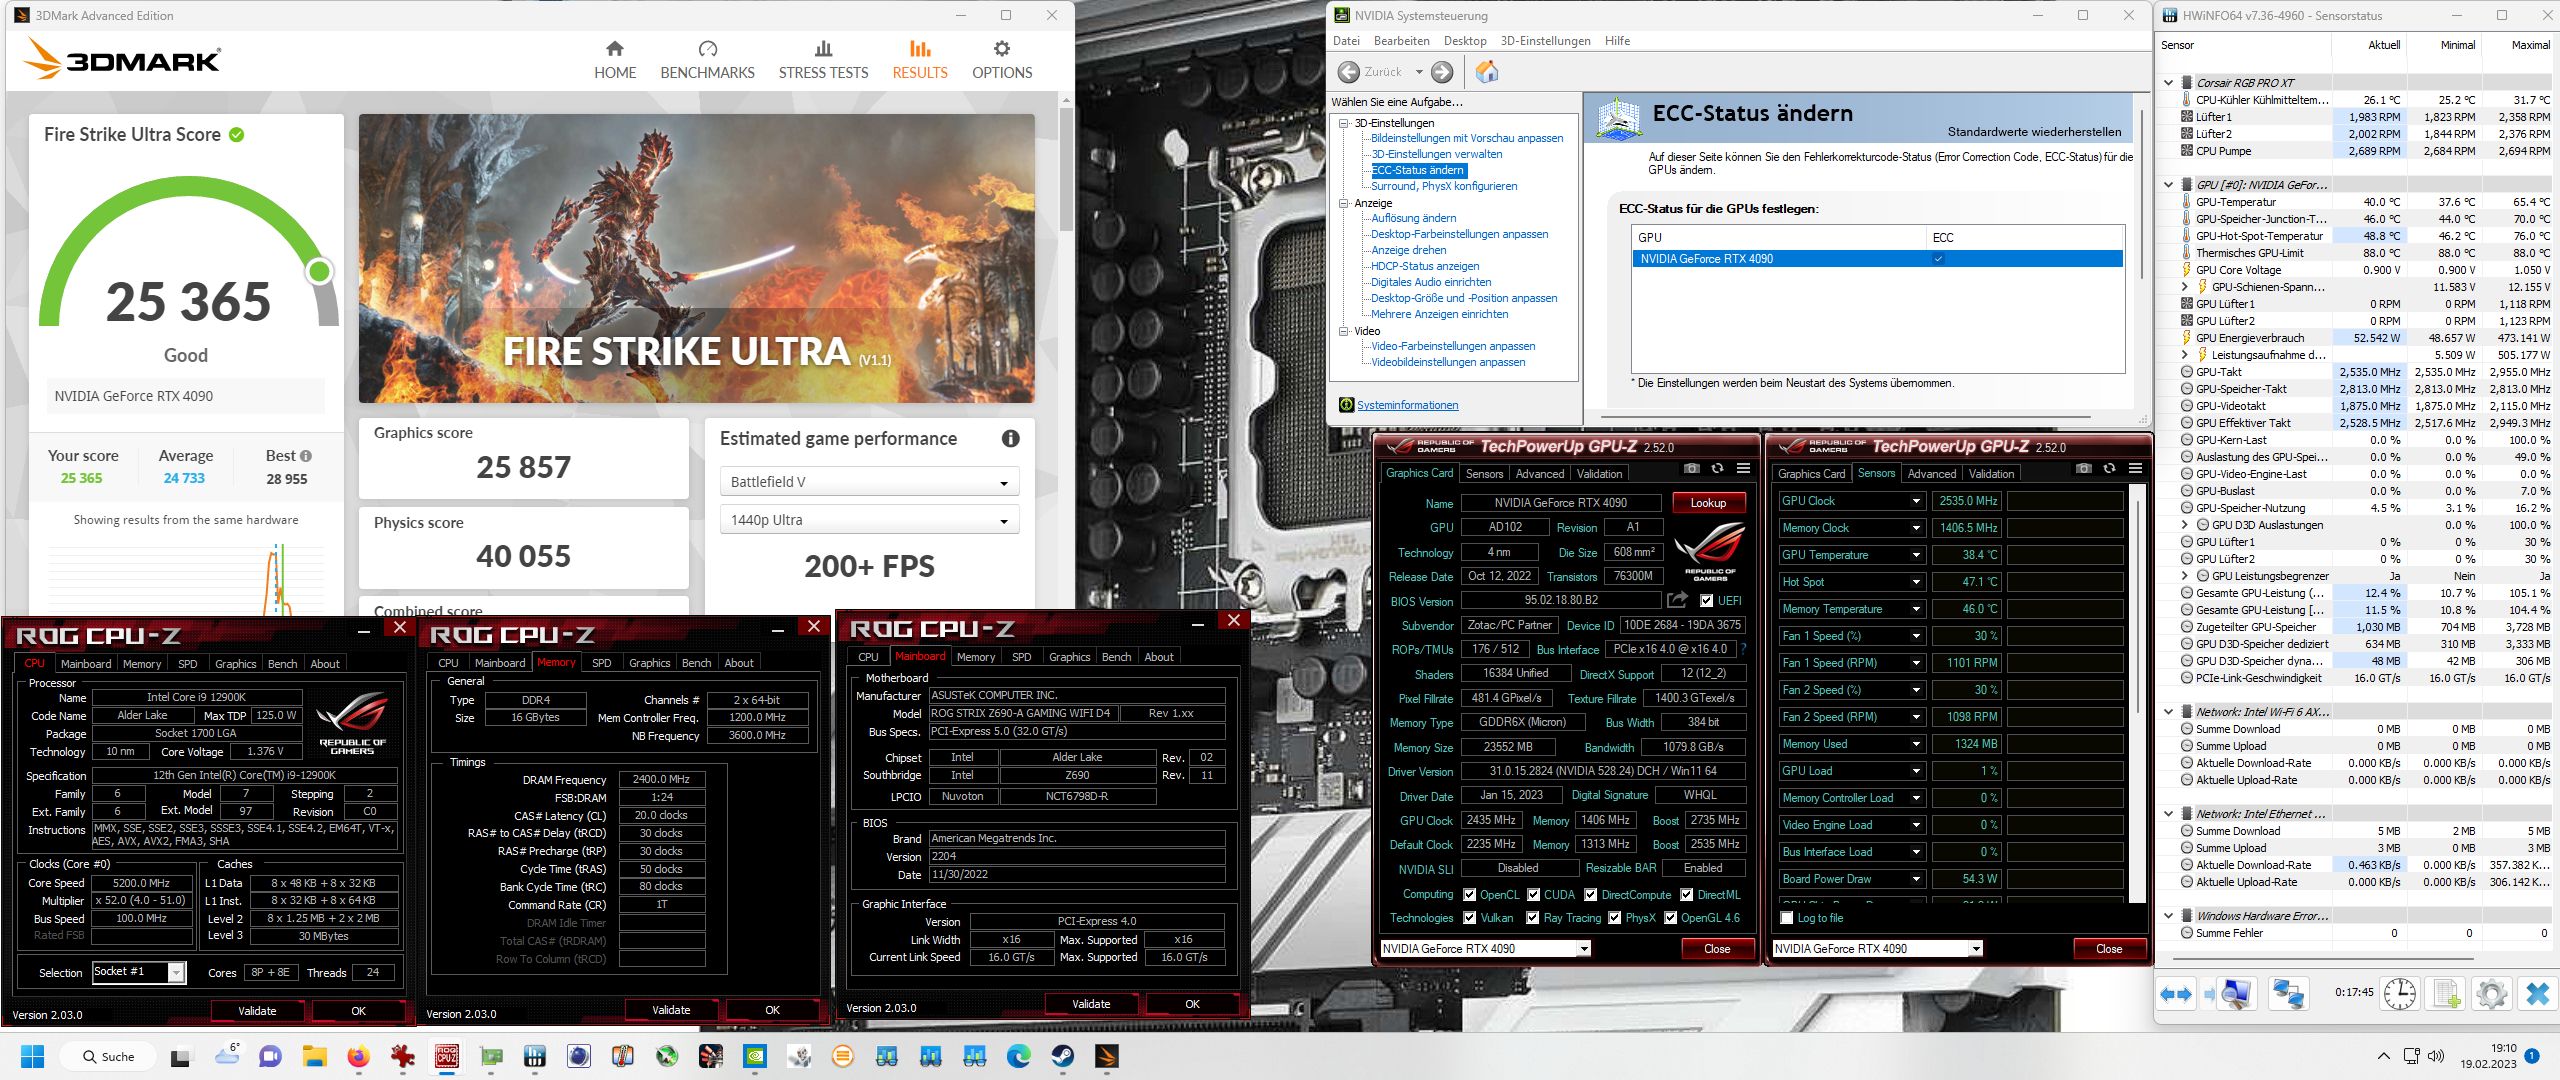Viewport: 2560px width, 1080px height.
Task: Click HWiNFO clock reset icon
Action: (2399, 993)
